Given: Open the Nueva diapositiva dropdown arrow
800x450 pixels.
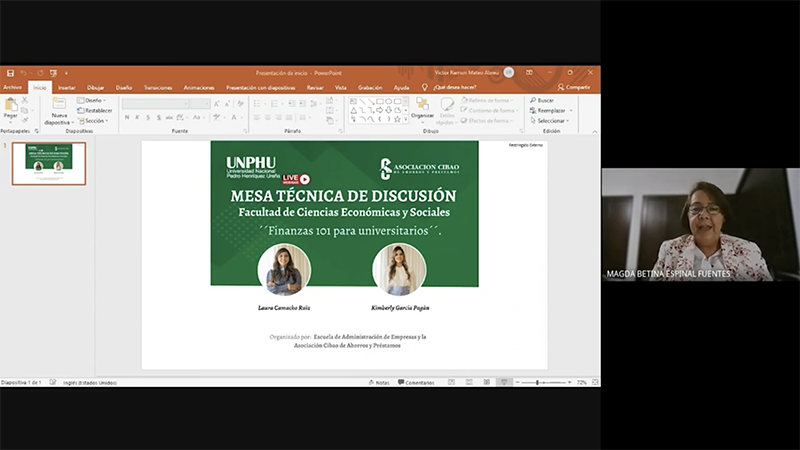Looking at the screenshot, I should tap(72, 122).
